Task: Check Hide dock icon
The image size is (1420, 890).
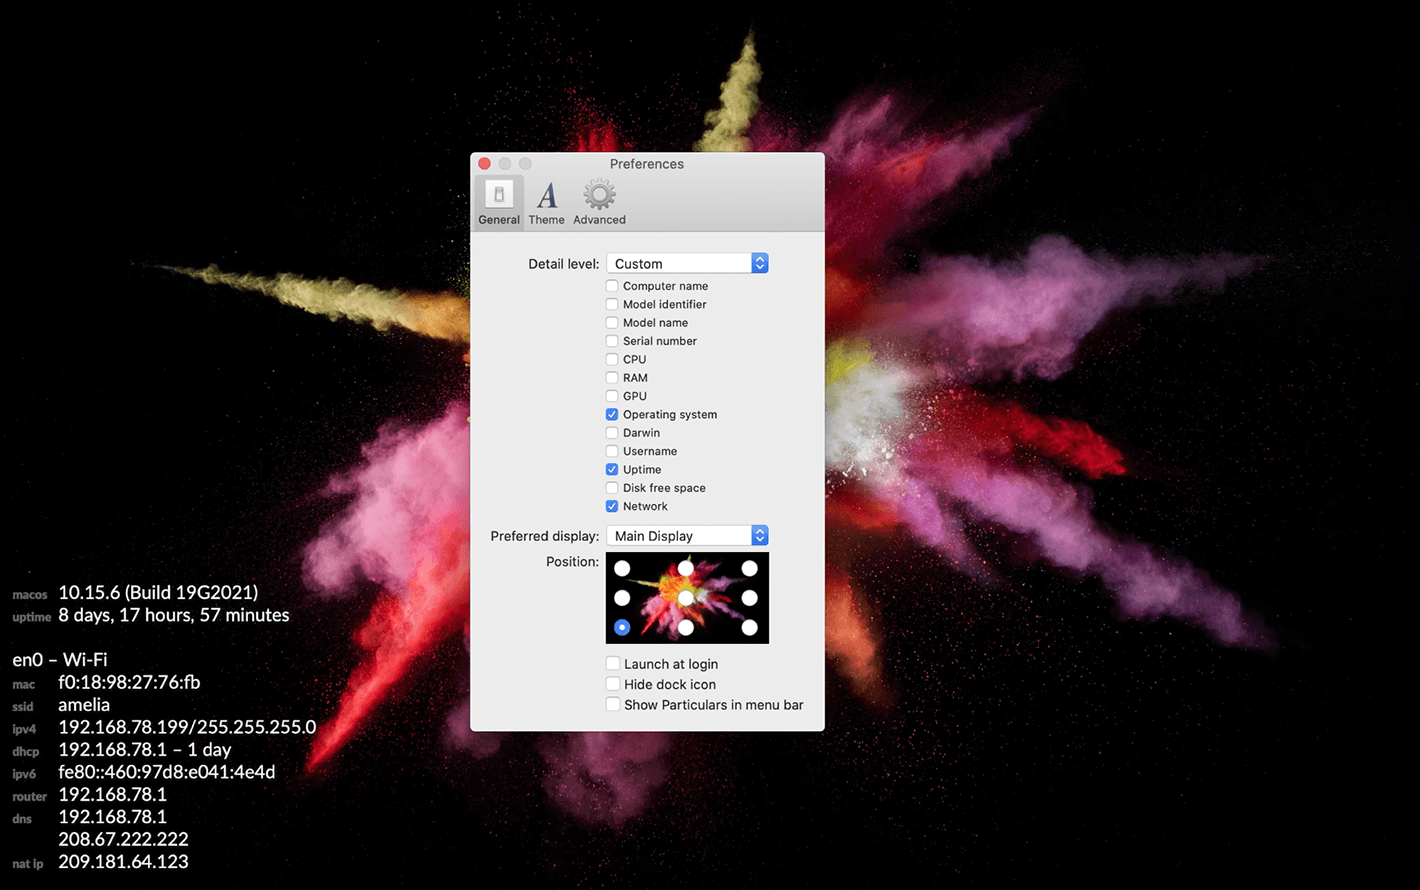Action: coord(613,684)
